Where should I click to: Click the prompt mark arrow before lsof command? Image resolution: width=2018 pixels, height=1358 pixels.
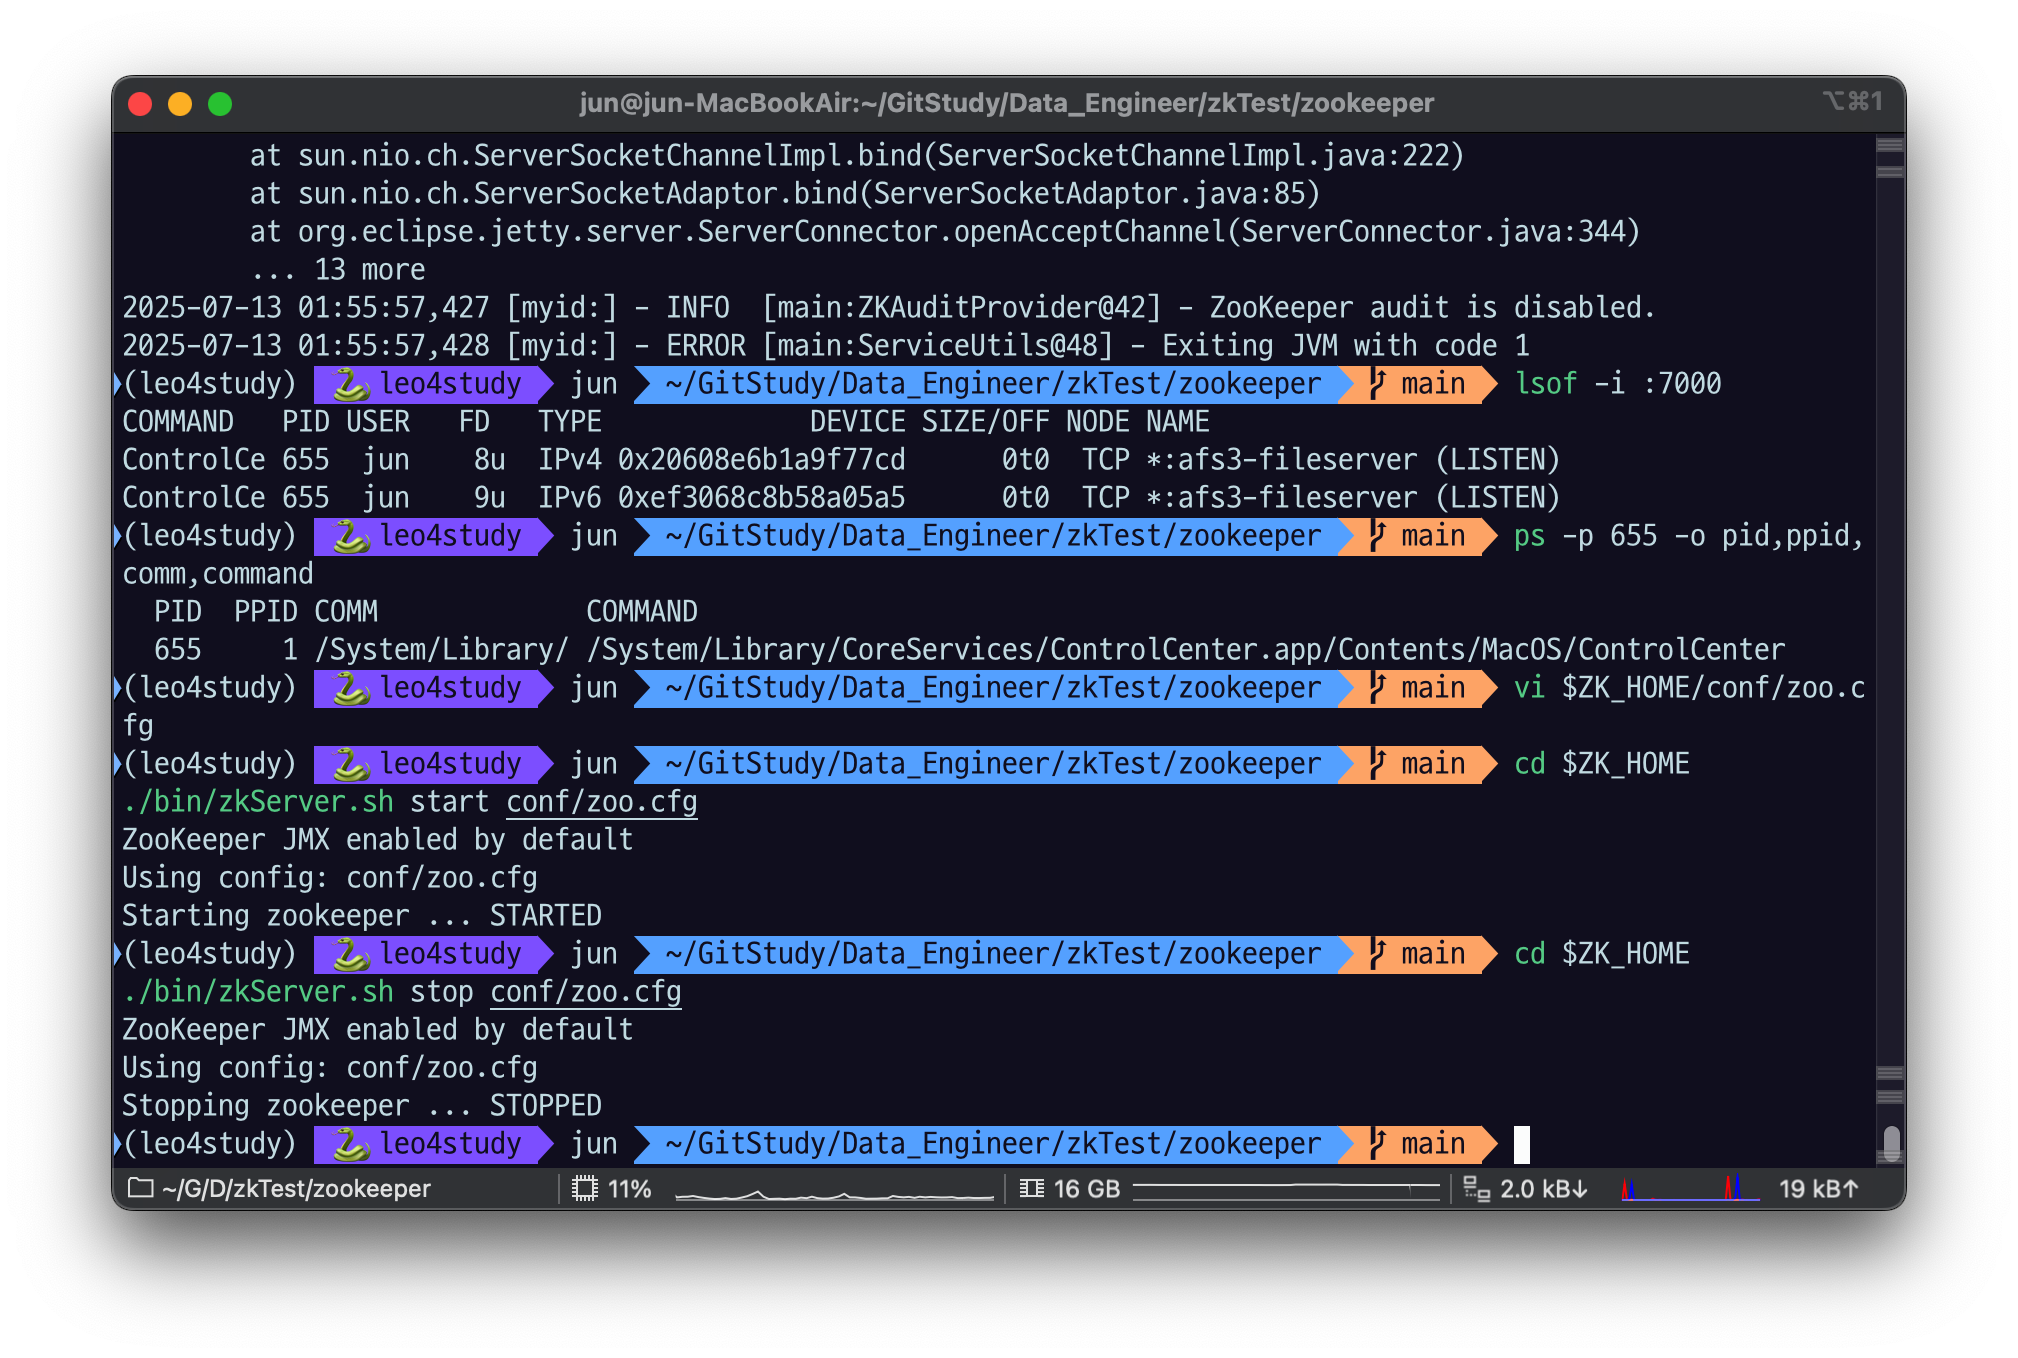tap(118, 384)
